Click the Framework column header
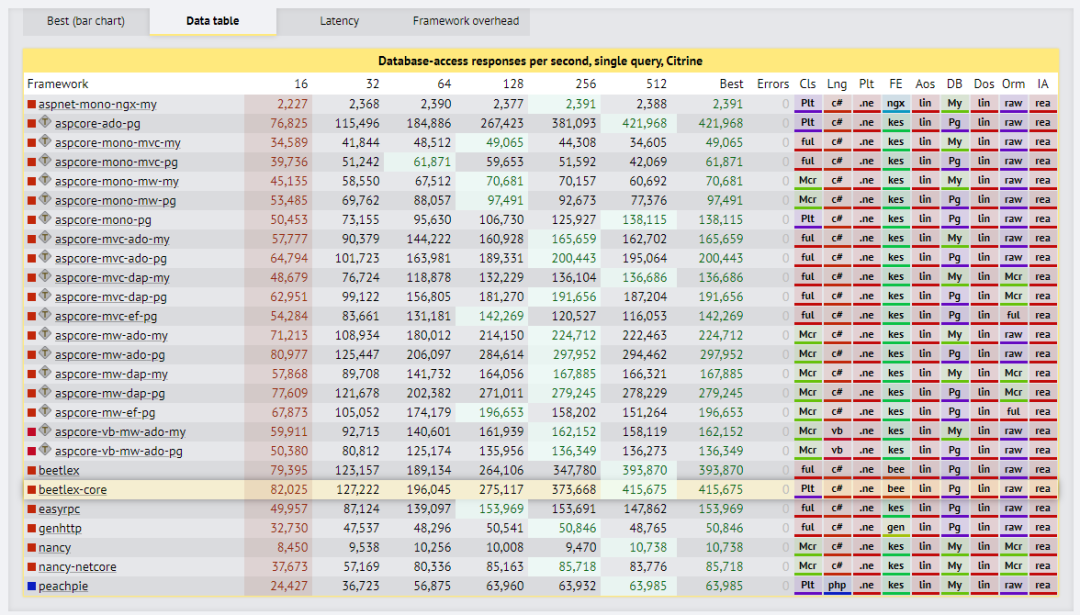This screenshot has width=1080, height=615. [58, 84]
